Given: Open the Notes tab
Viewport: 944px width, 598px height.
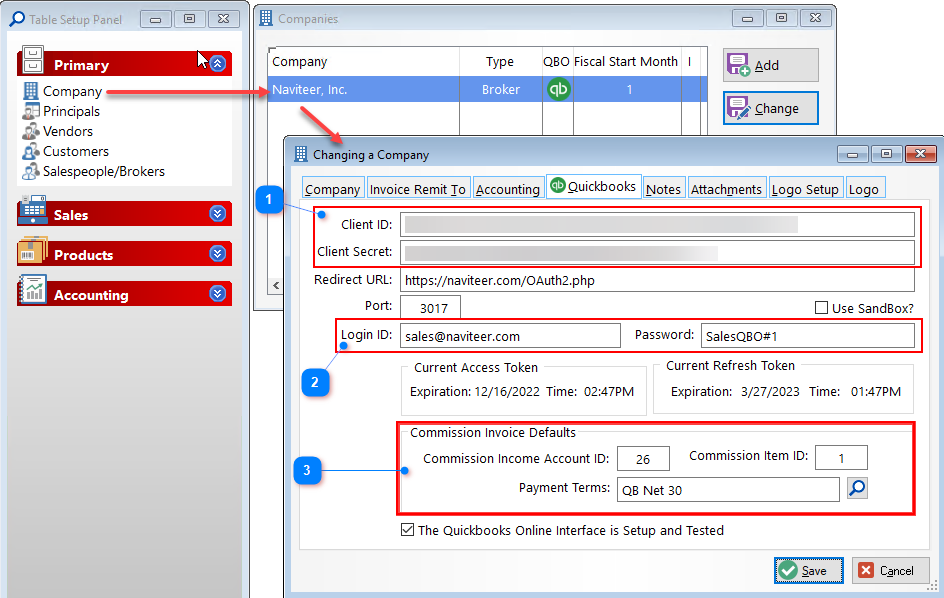Looking at the screenshot, I should tap(663, 189).
